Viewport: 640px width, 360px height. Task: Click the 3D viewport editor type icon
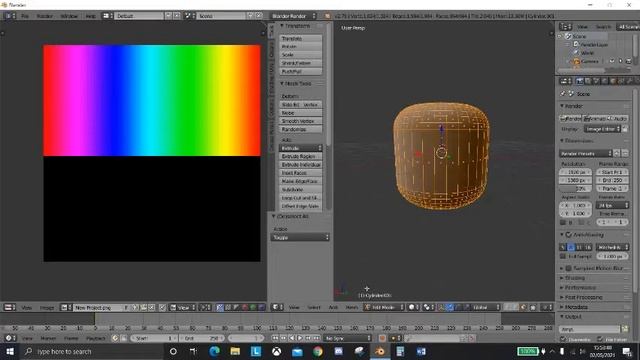pyautogui.click(x=278, y=307)
